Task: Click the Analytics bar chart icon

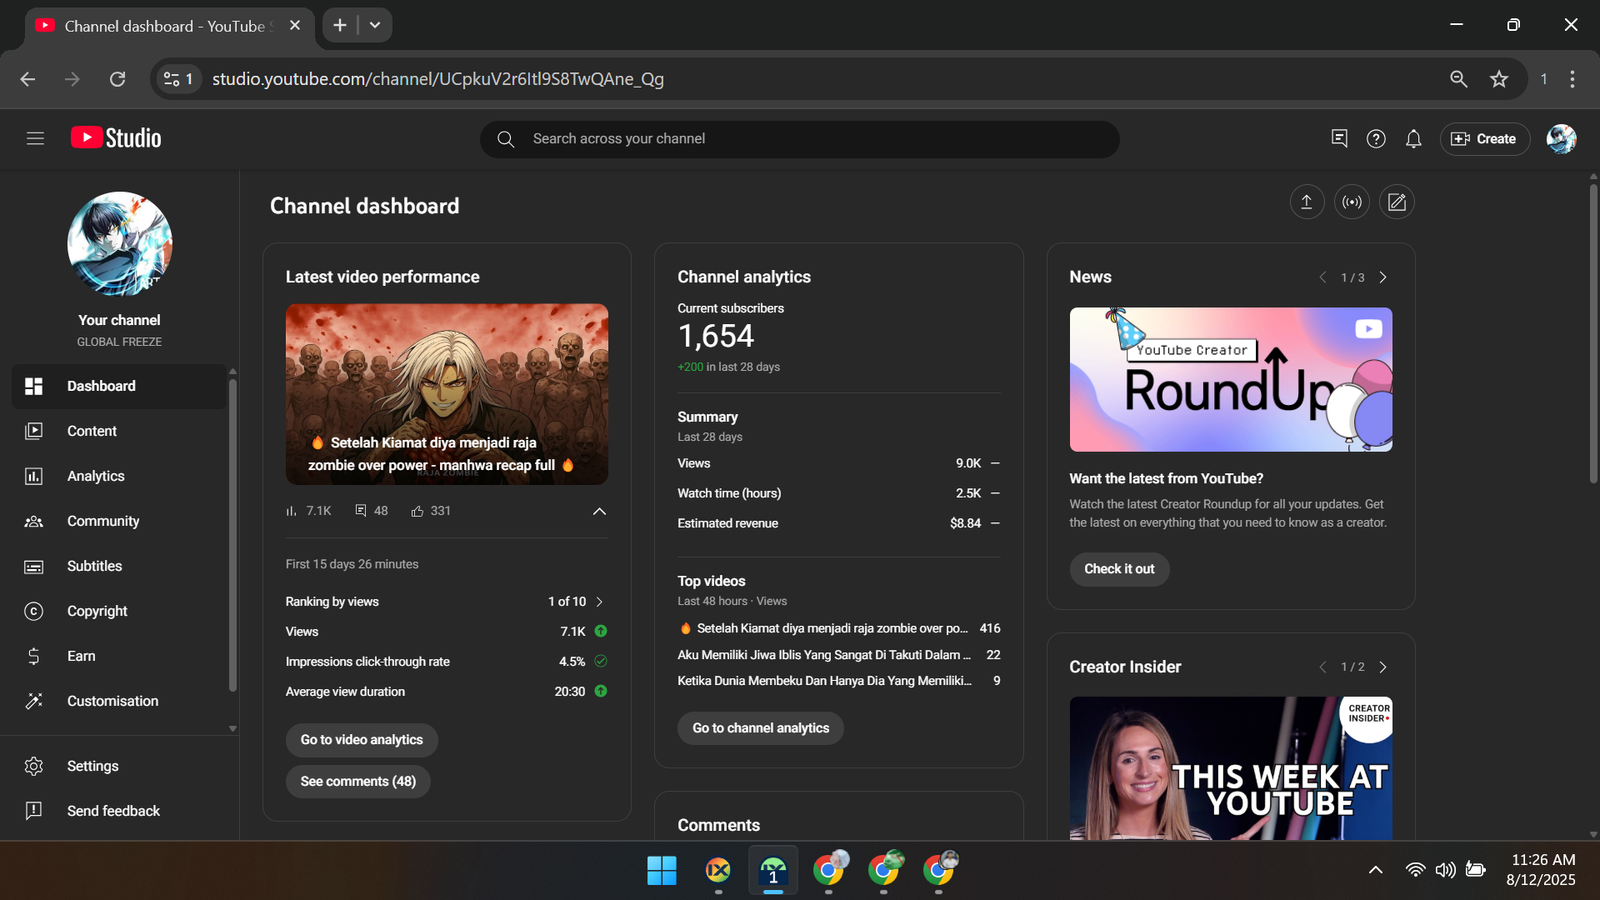Action: coord(34,476)
